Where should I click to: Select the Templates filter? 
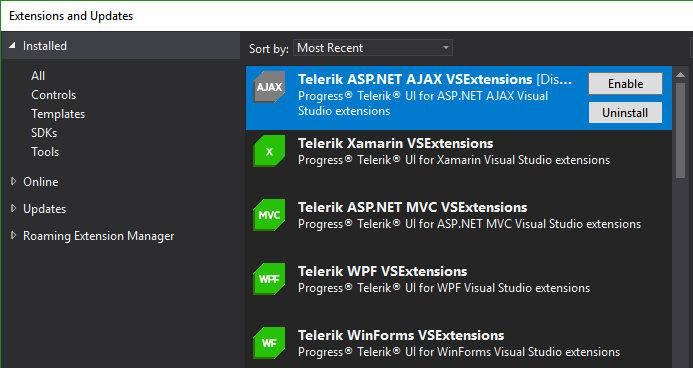(x=58, y=114)
